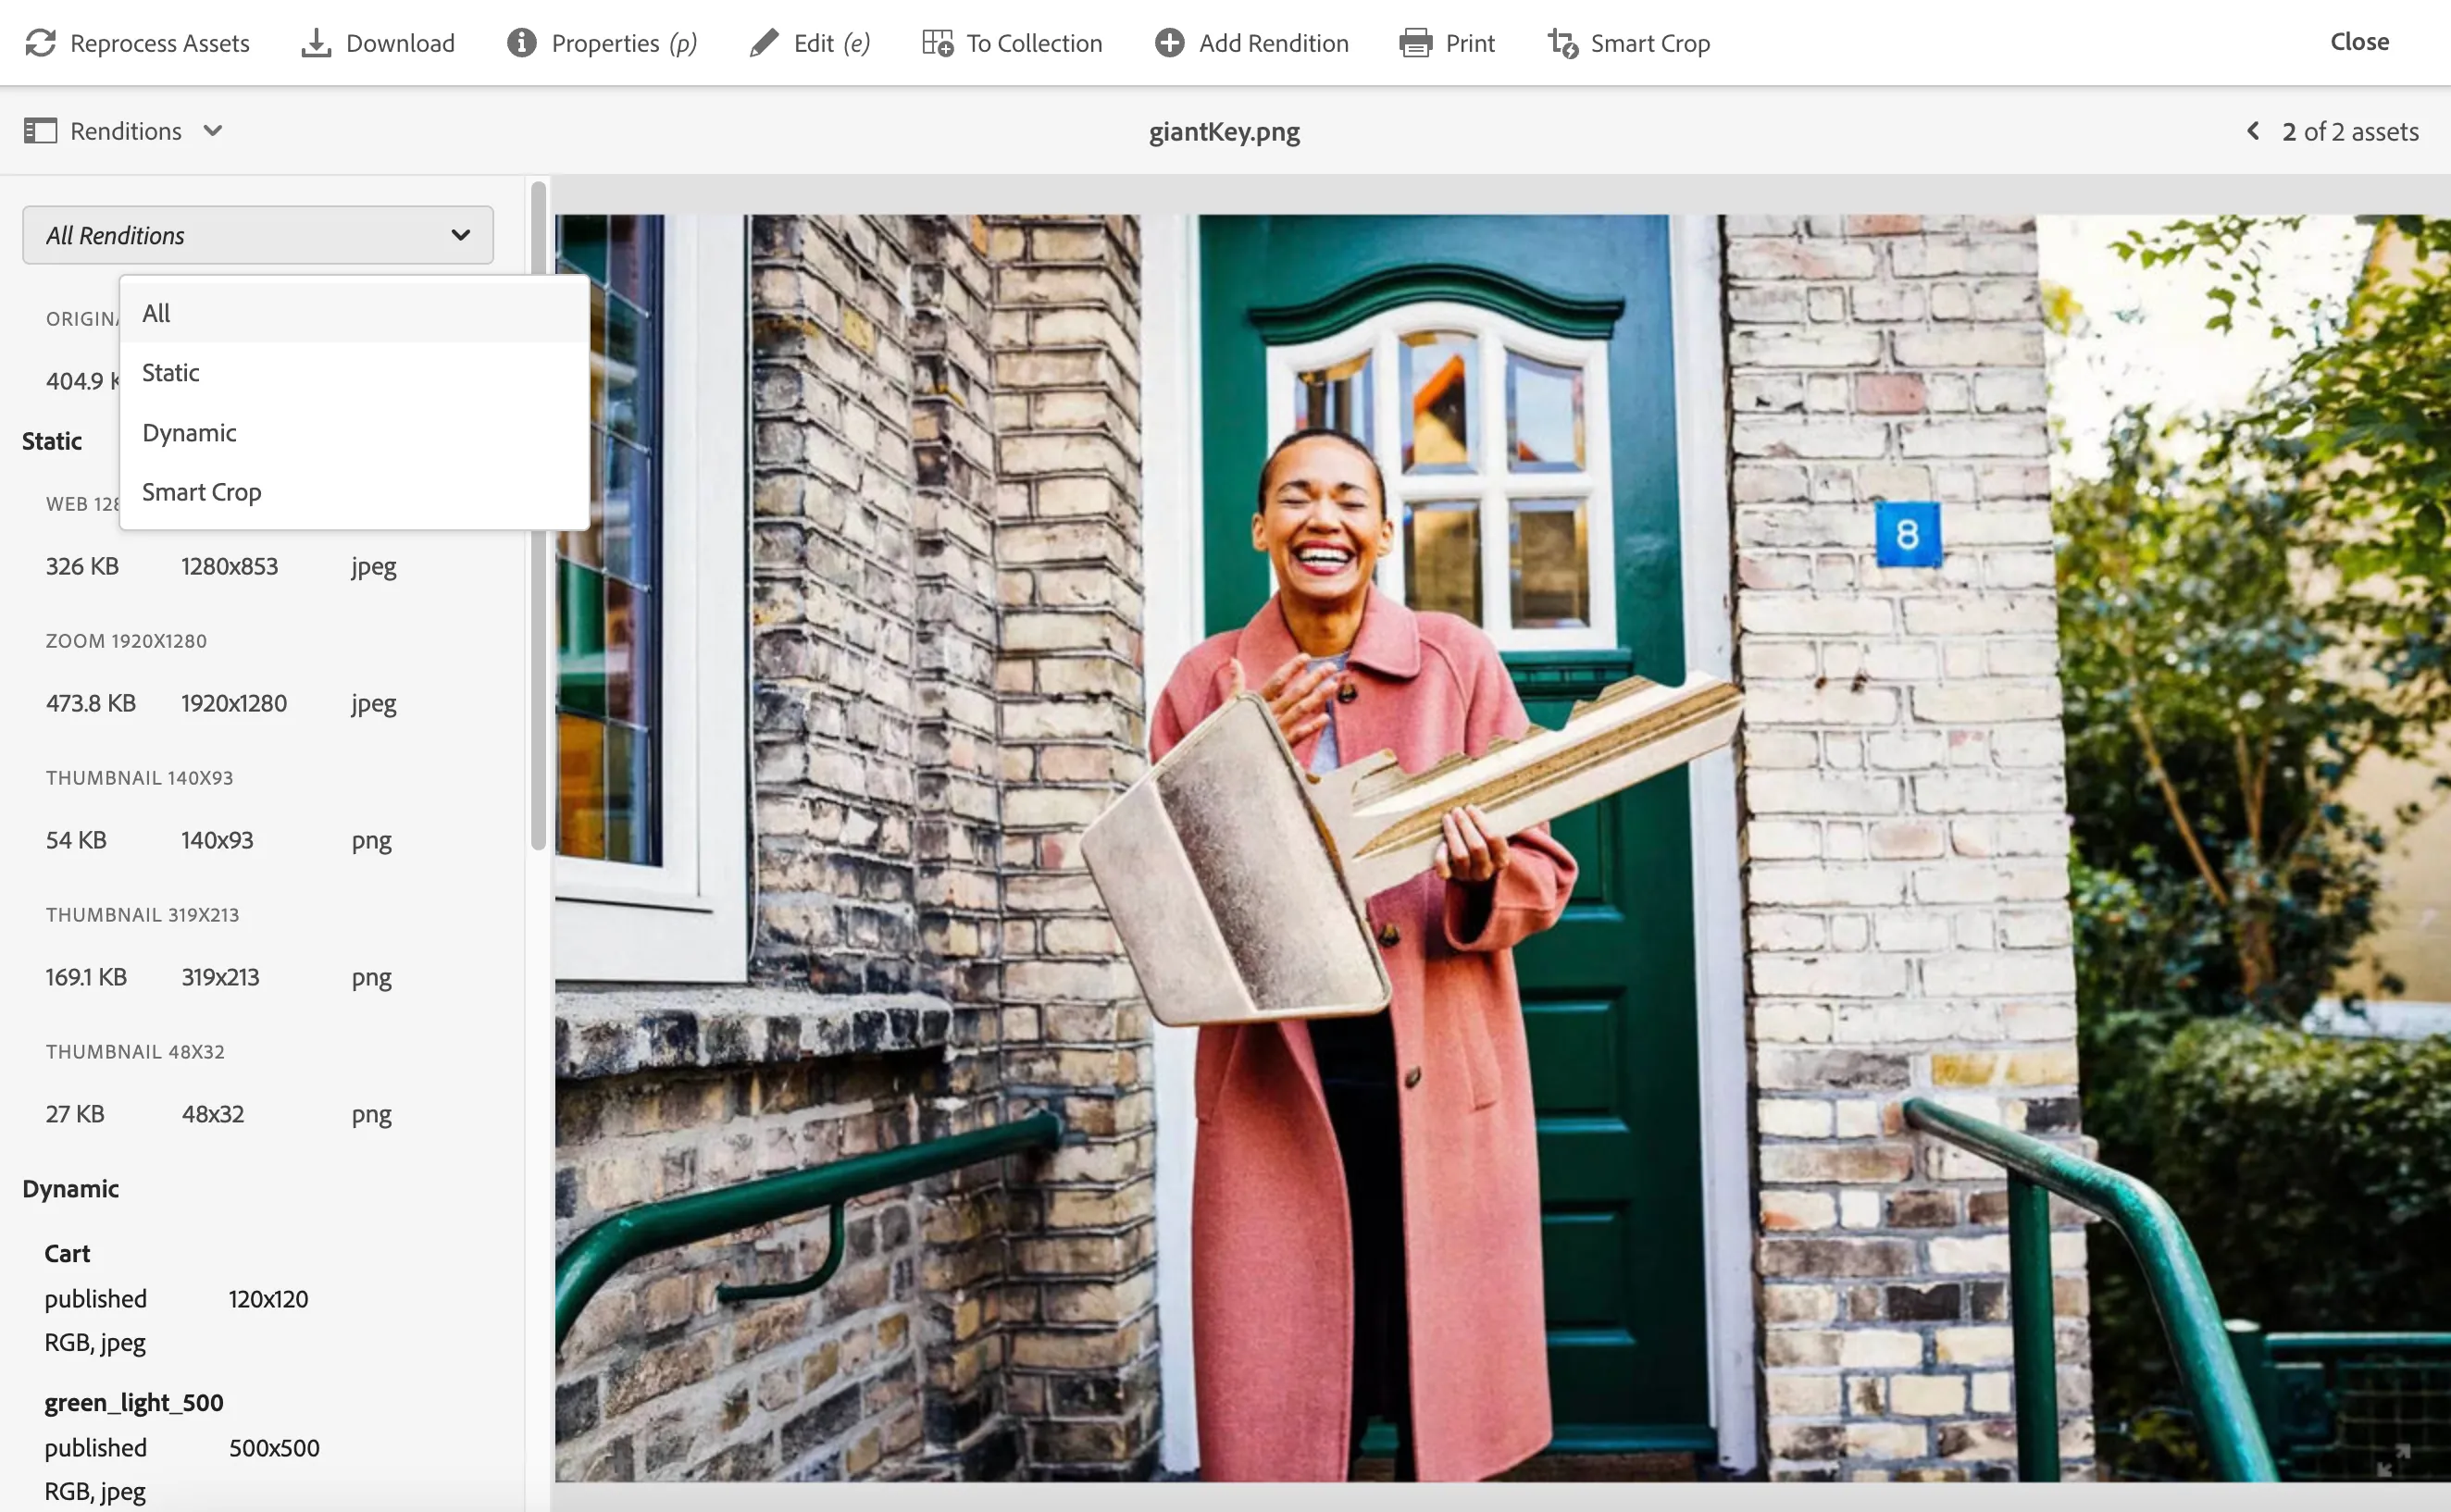The height and width of the screenshot is (1512, 2451).
Task: Go to previous asset with left chevron
Action: 2252,131
